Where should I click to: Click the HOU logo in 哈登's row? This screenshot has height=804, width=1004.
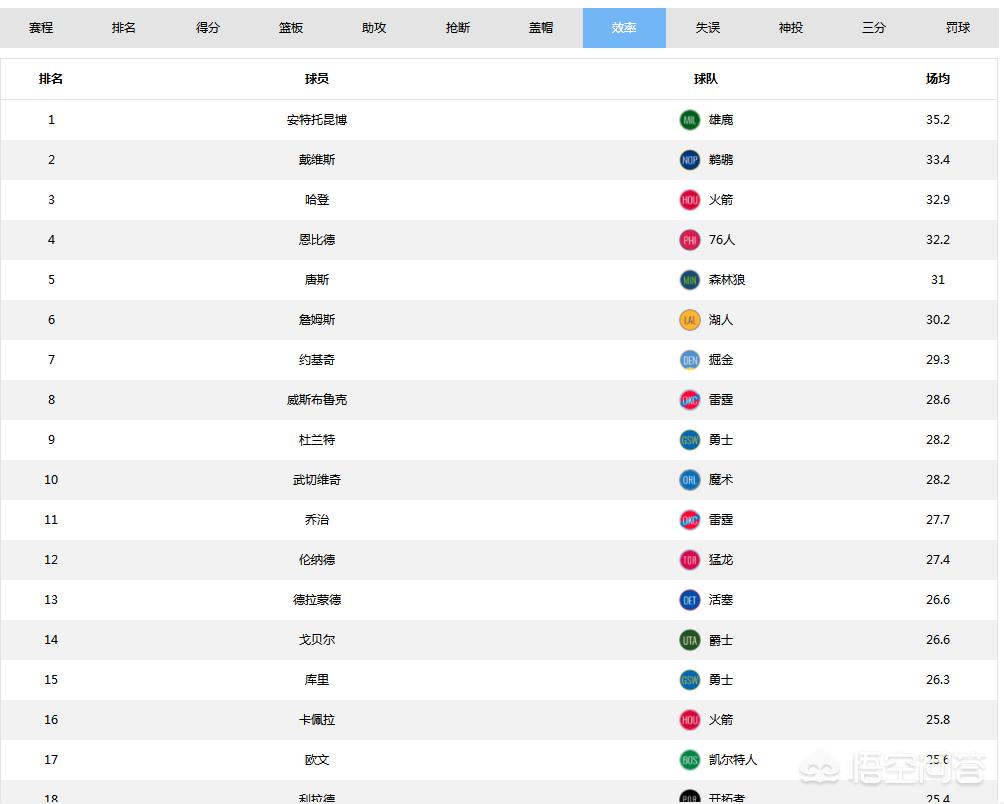click(690, 200)
